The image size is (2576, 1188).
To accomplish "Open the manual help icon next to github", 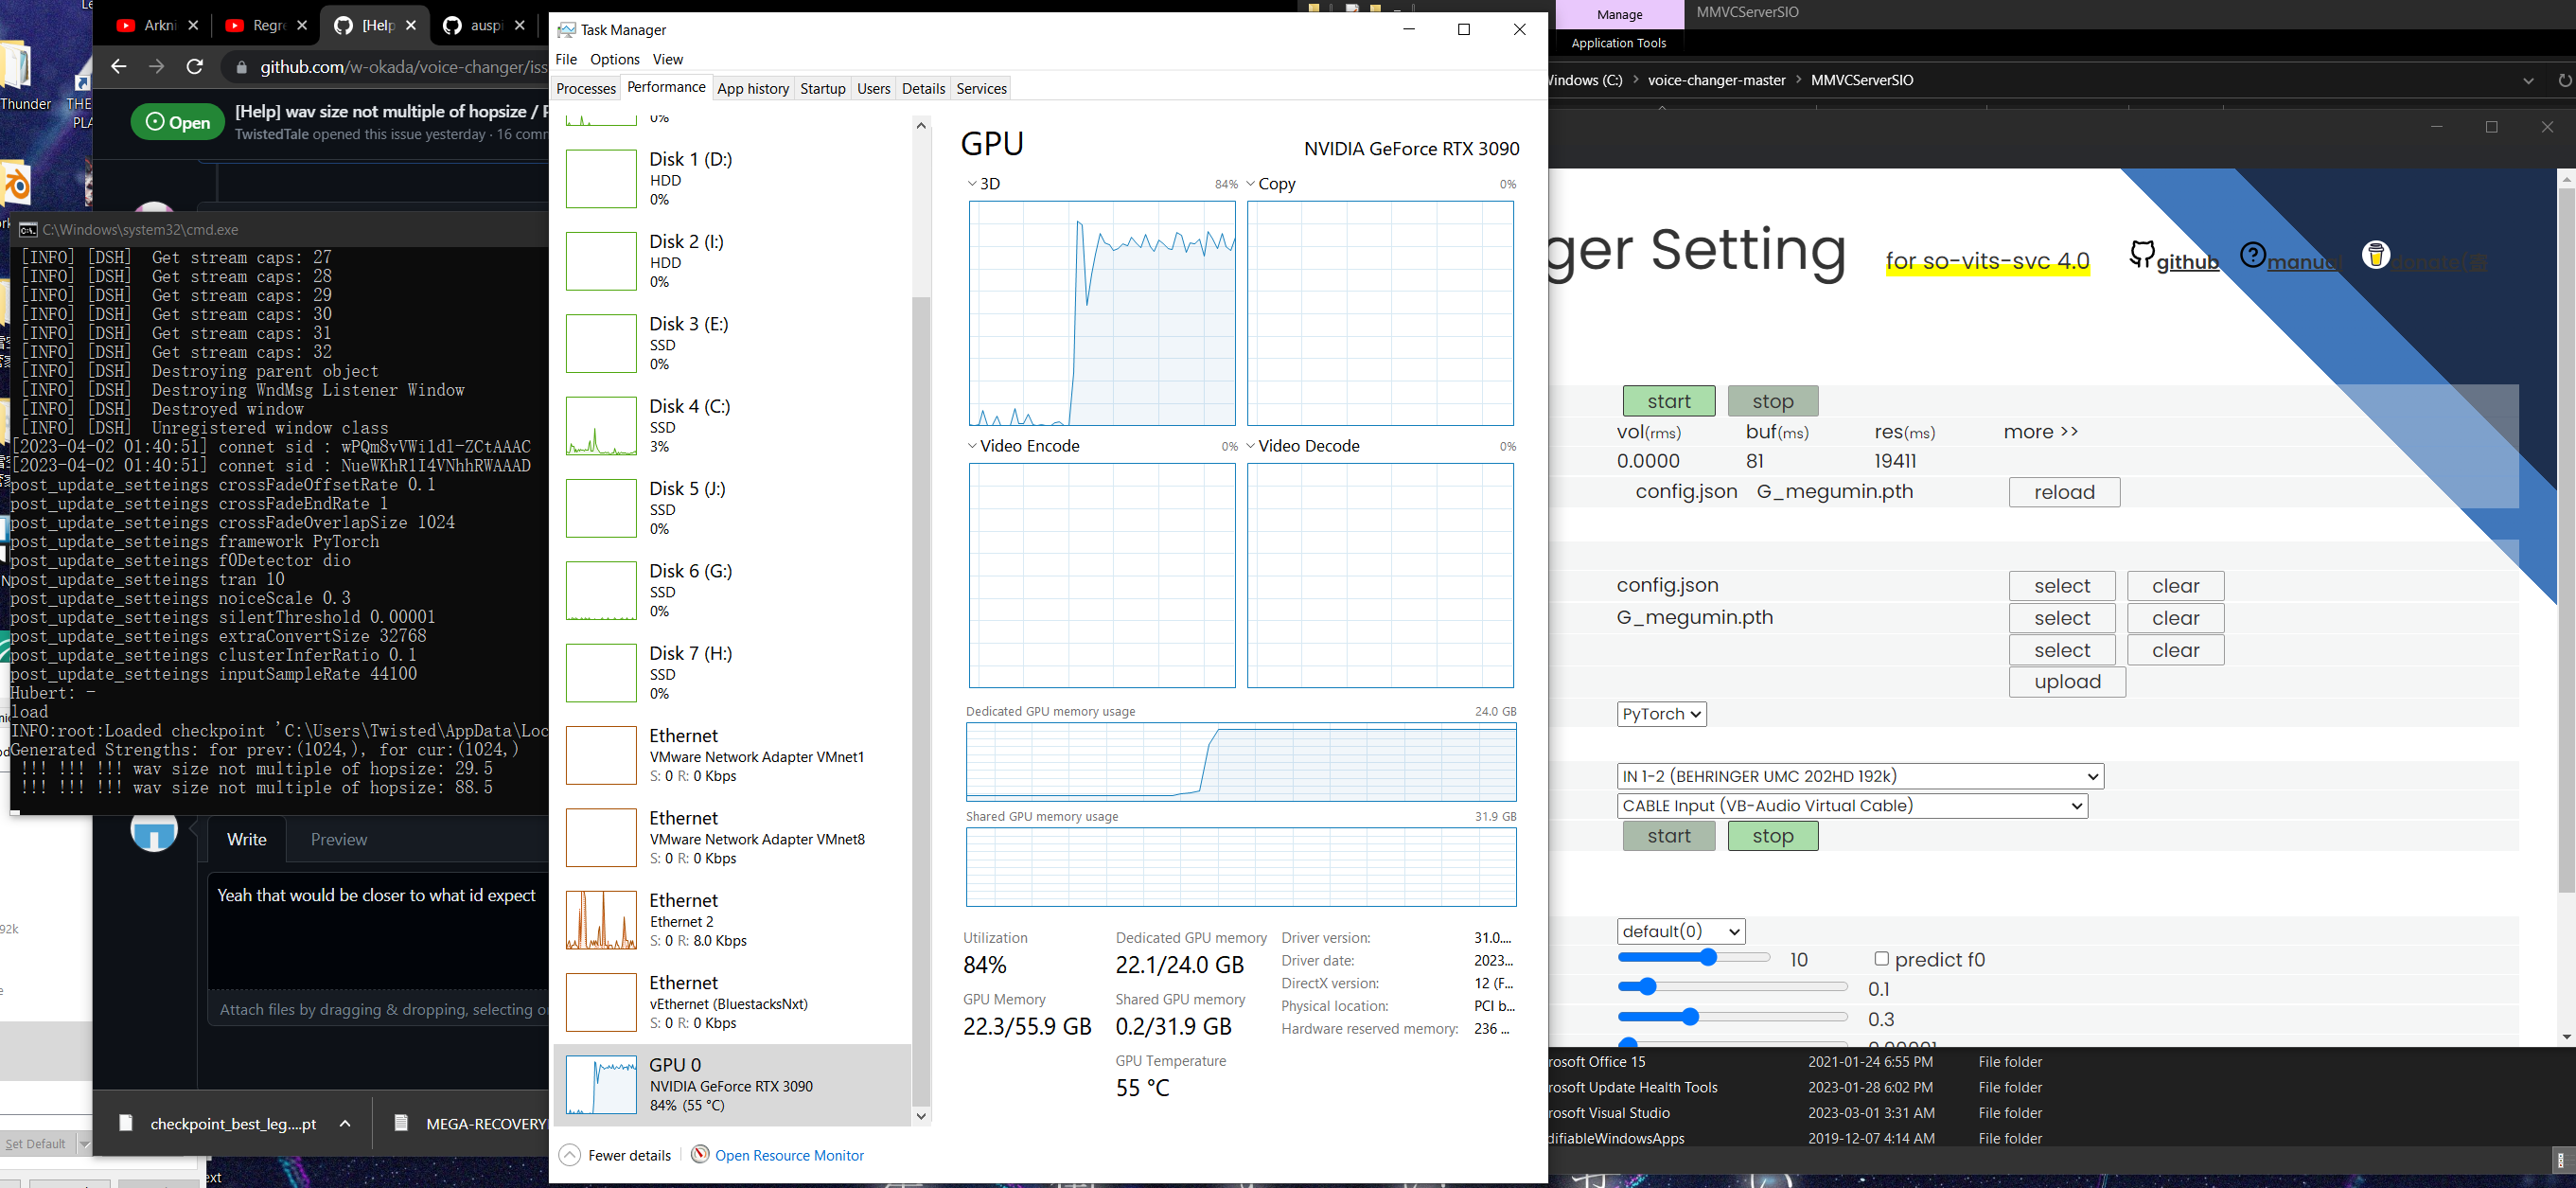I will point(2252,257).
